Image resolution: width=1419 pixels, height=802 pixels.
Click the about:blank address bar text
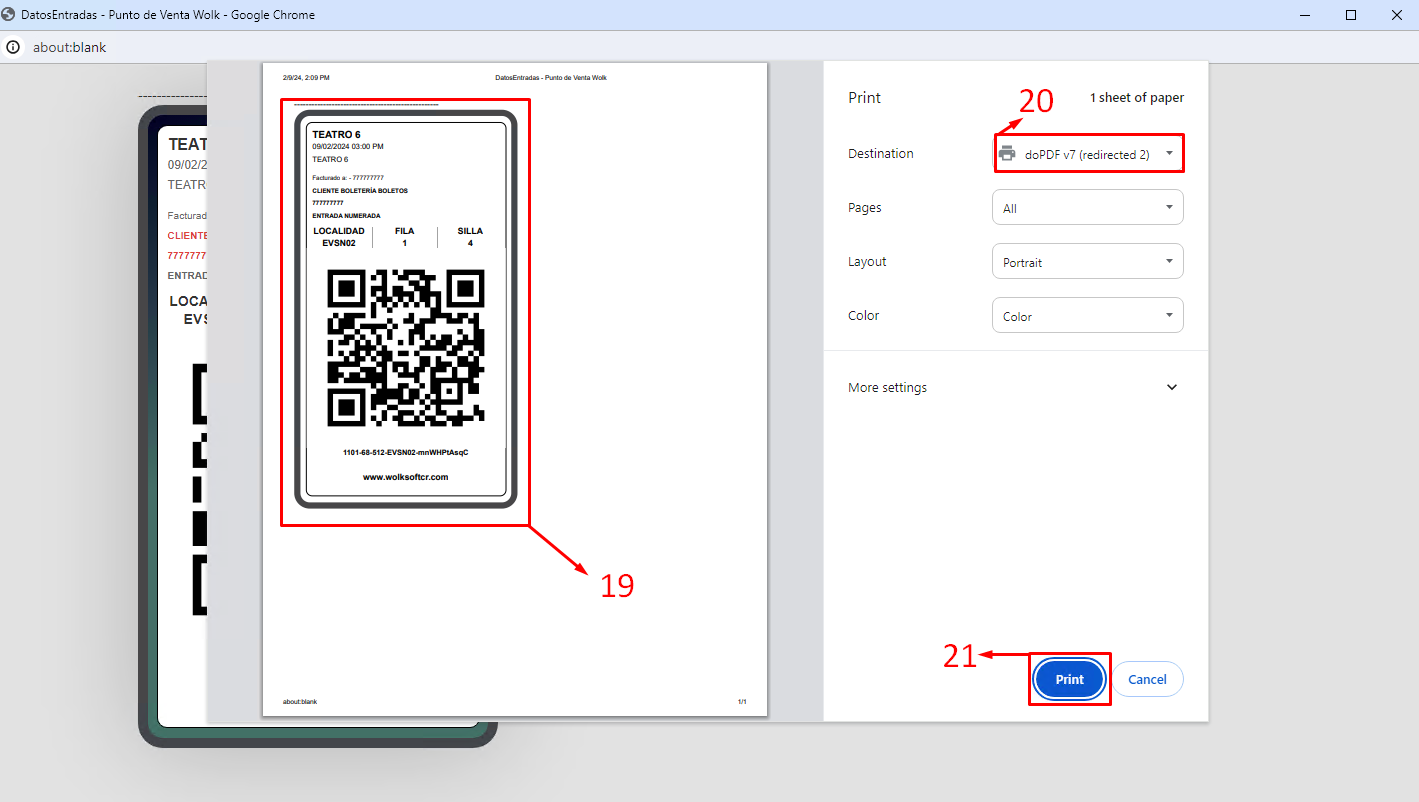point(69,47)
